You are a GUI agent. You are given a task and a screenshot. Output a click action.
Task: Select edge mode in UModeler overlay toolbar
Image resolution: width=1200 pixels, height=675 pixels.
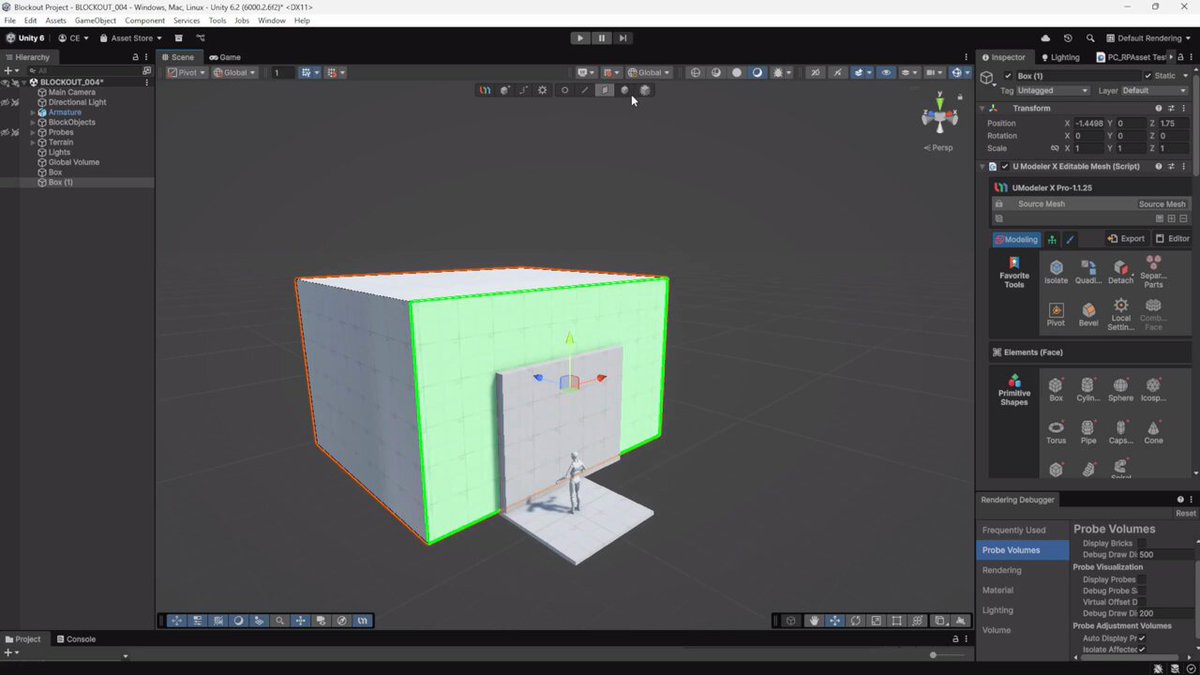[x=585, y=90]
